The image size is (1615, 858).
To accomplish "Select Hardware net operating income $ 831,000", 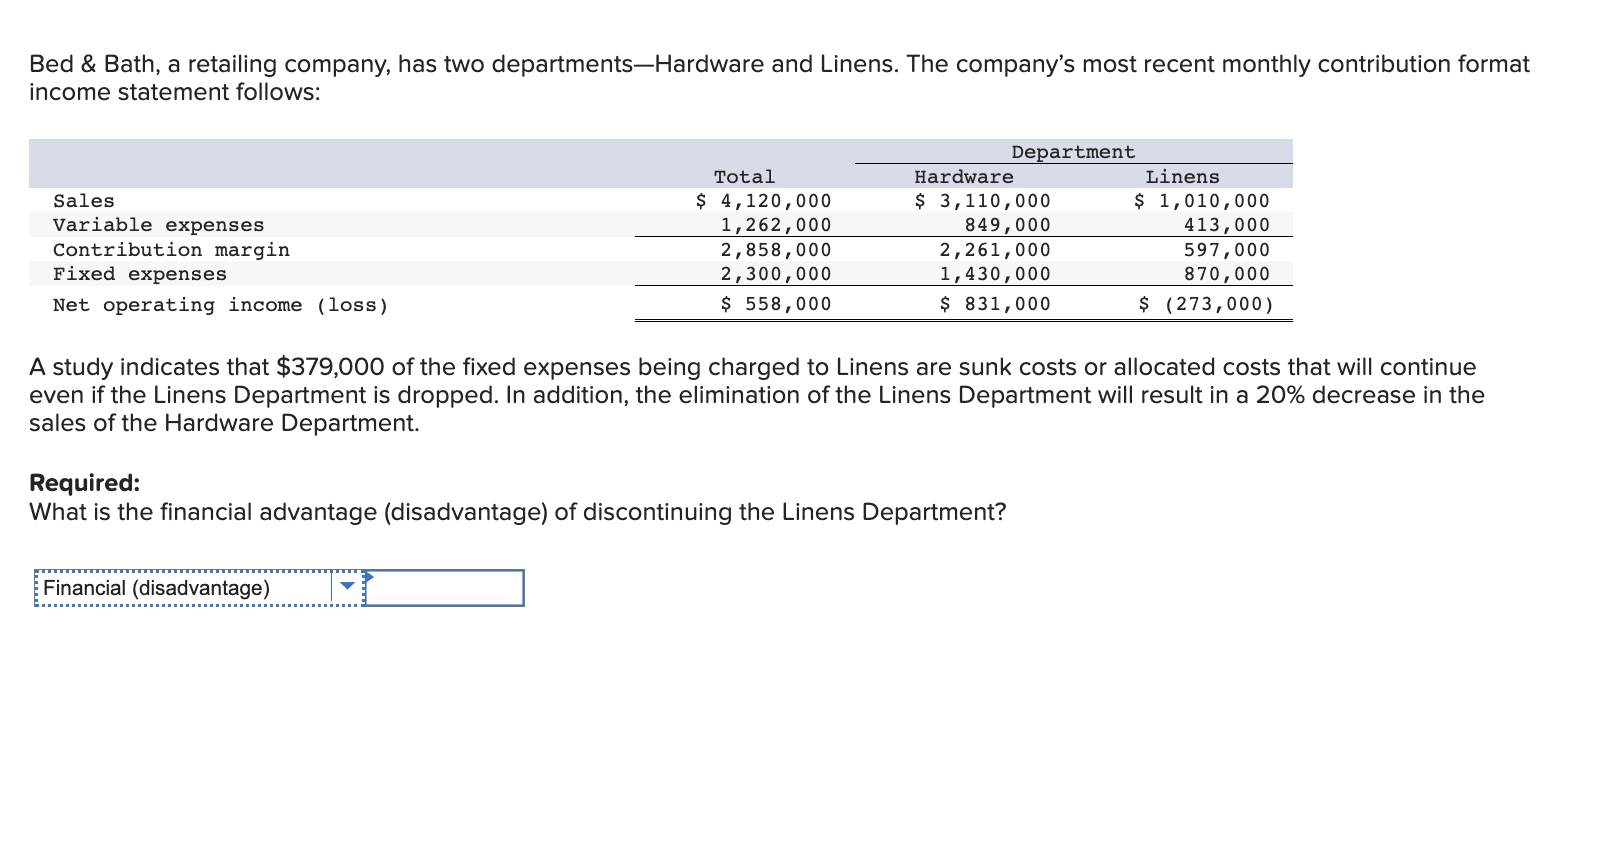I will pyautogui.click(x=995, y=304).
